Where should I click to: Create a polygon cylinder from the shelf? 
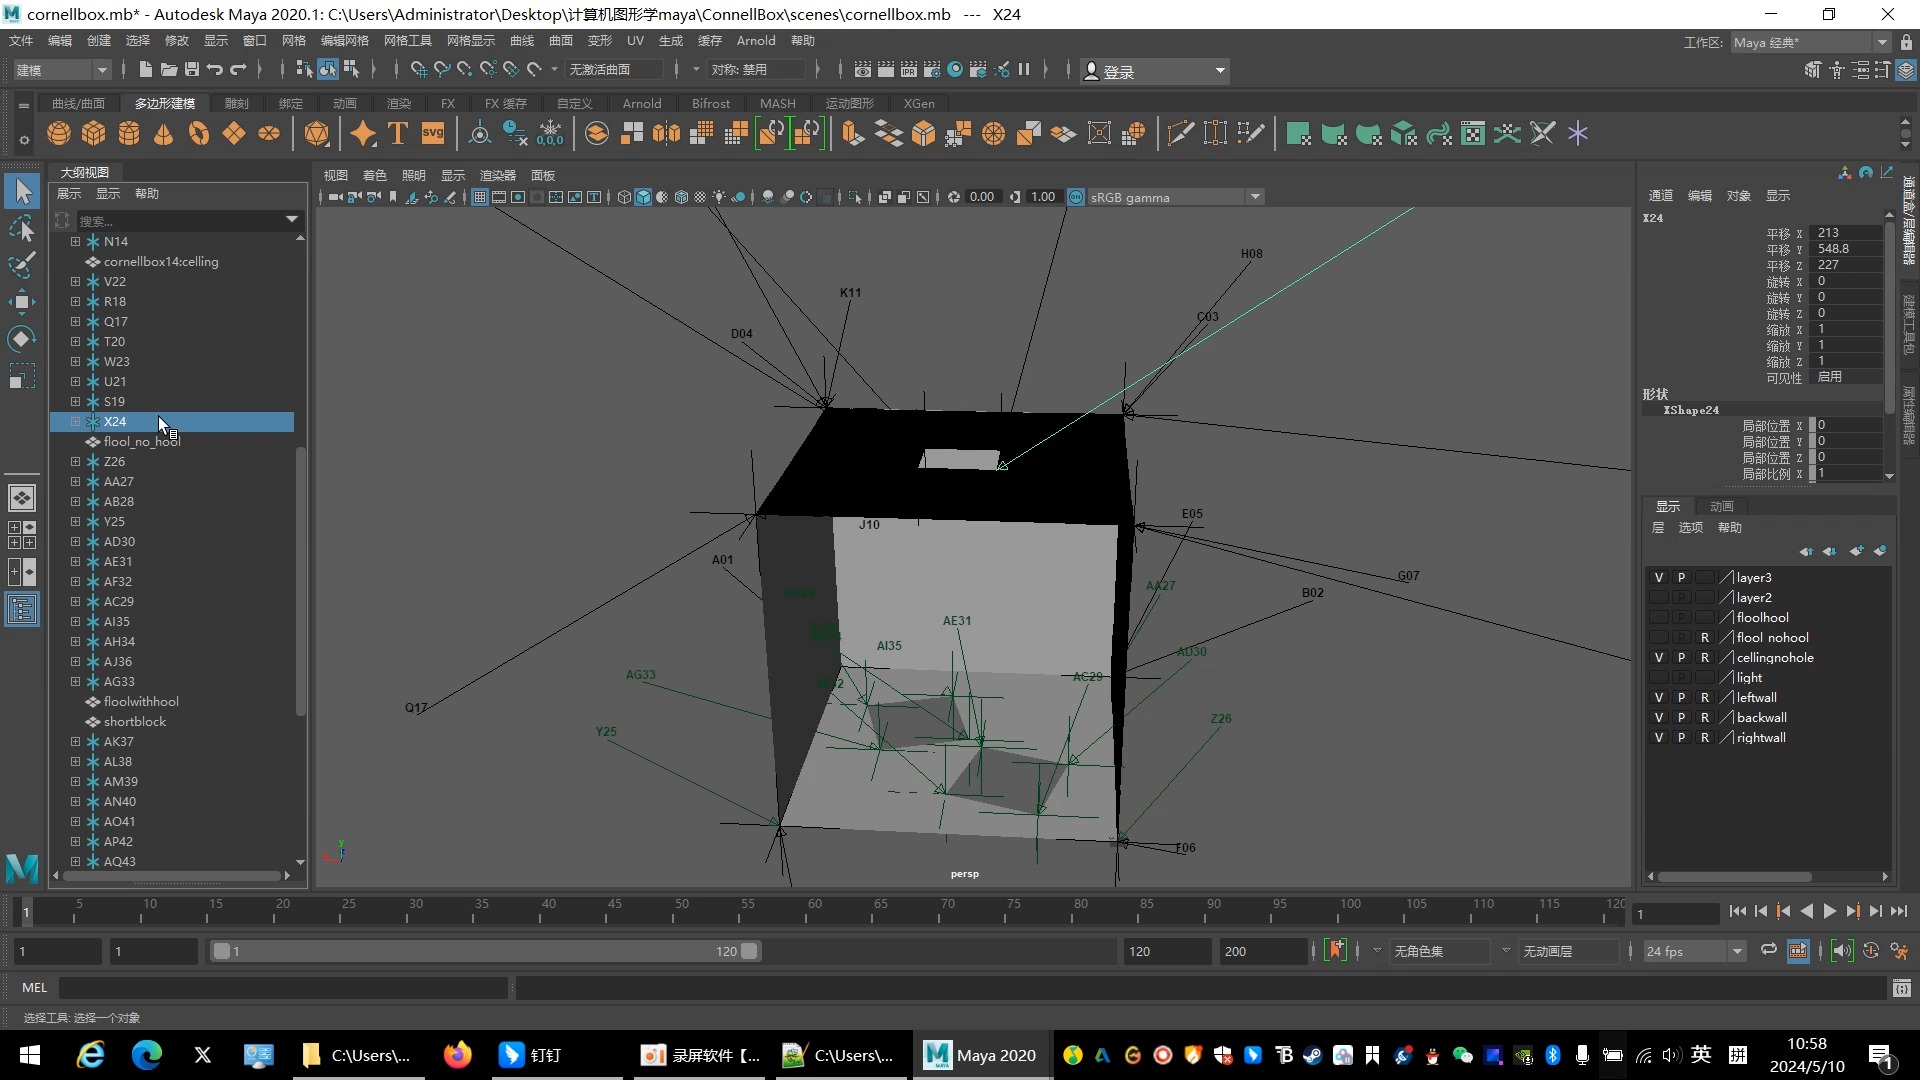coord(129,133)
